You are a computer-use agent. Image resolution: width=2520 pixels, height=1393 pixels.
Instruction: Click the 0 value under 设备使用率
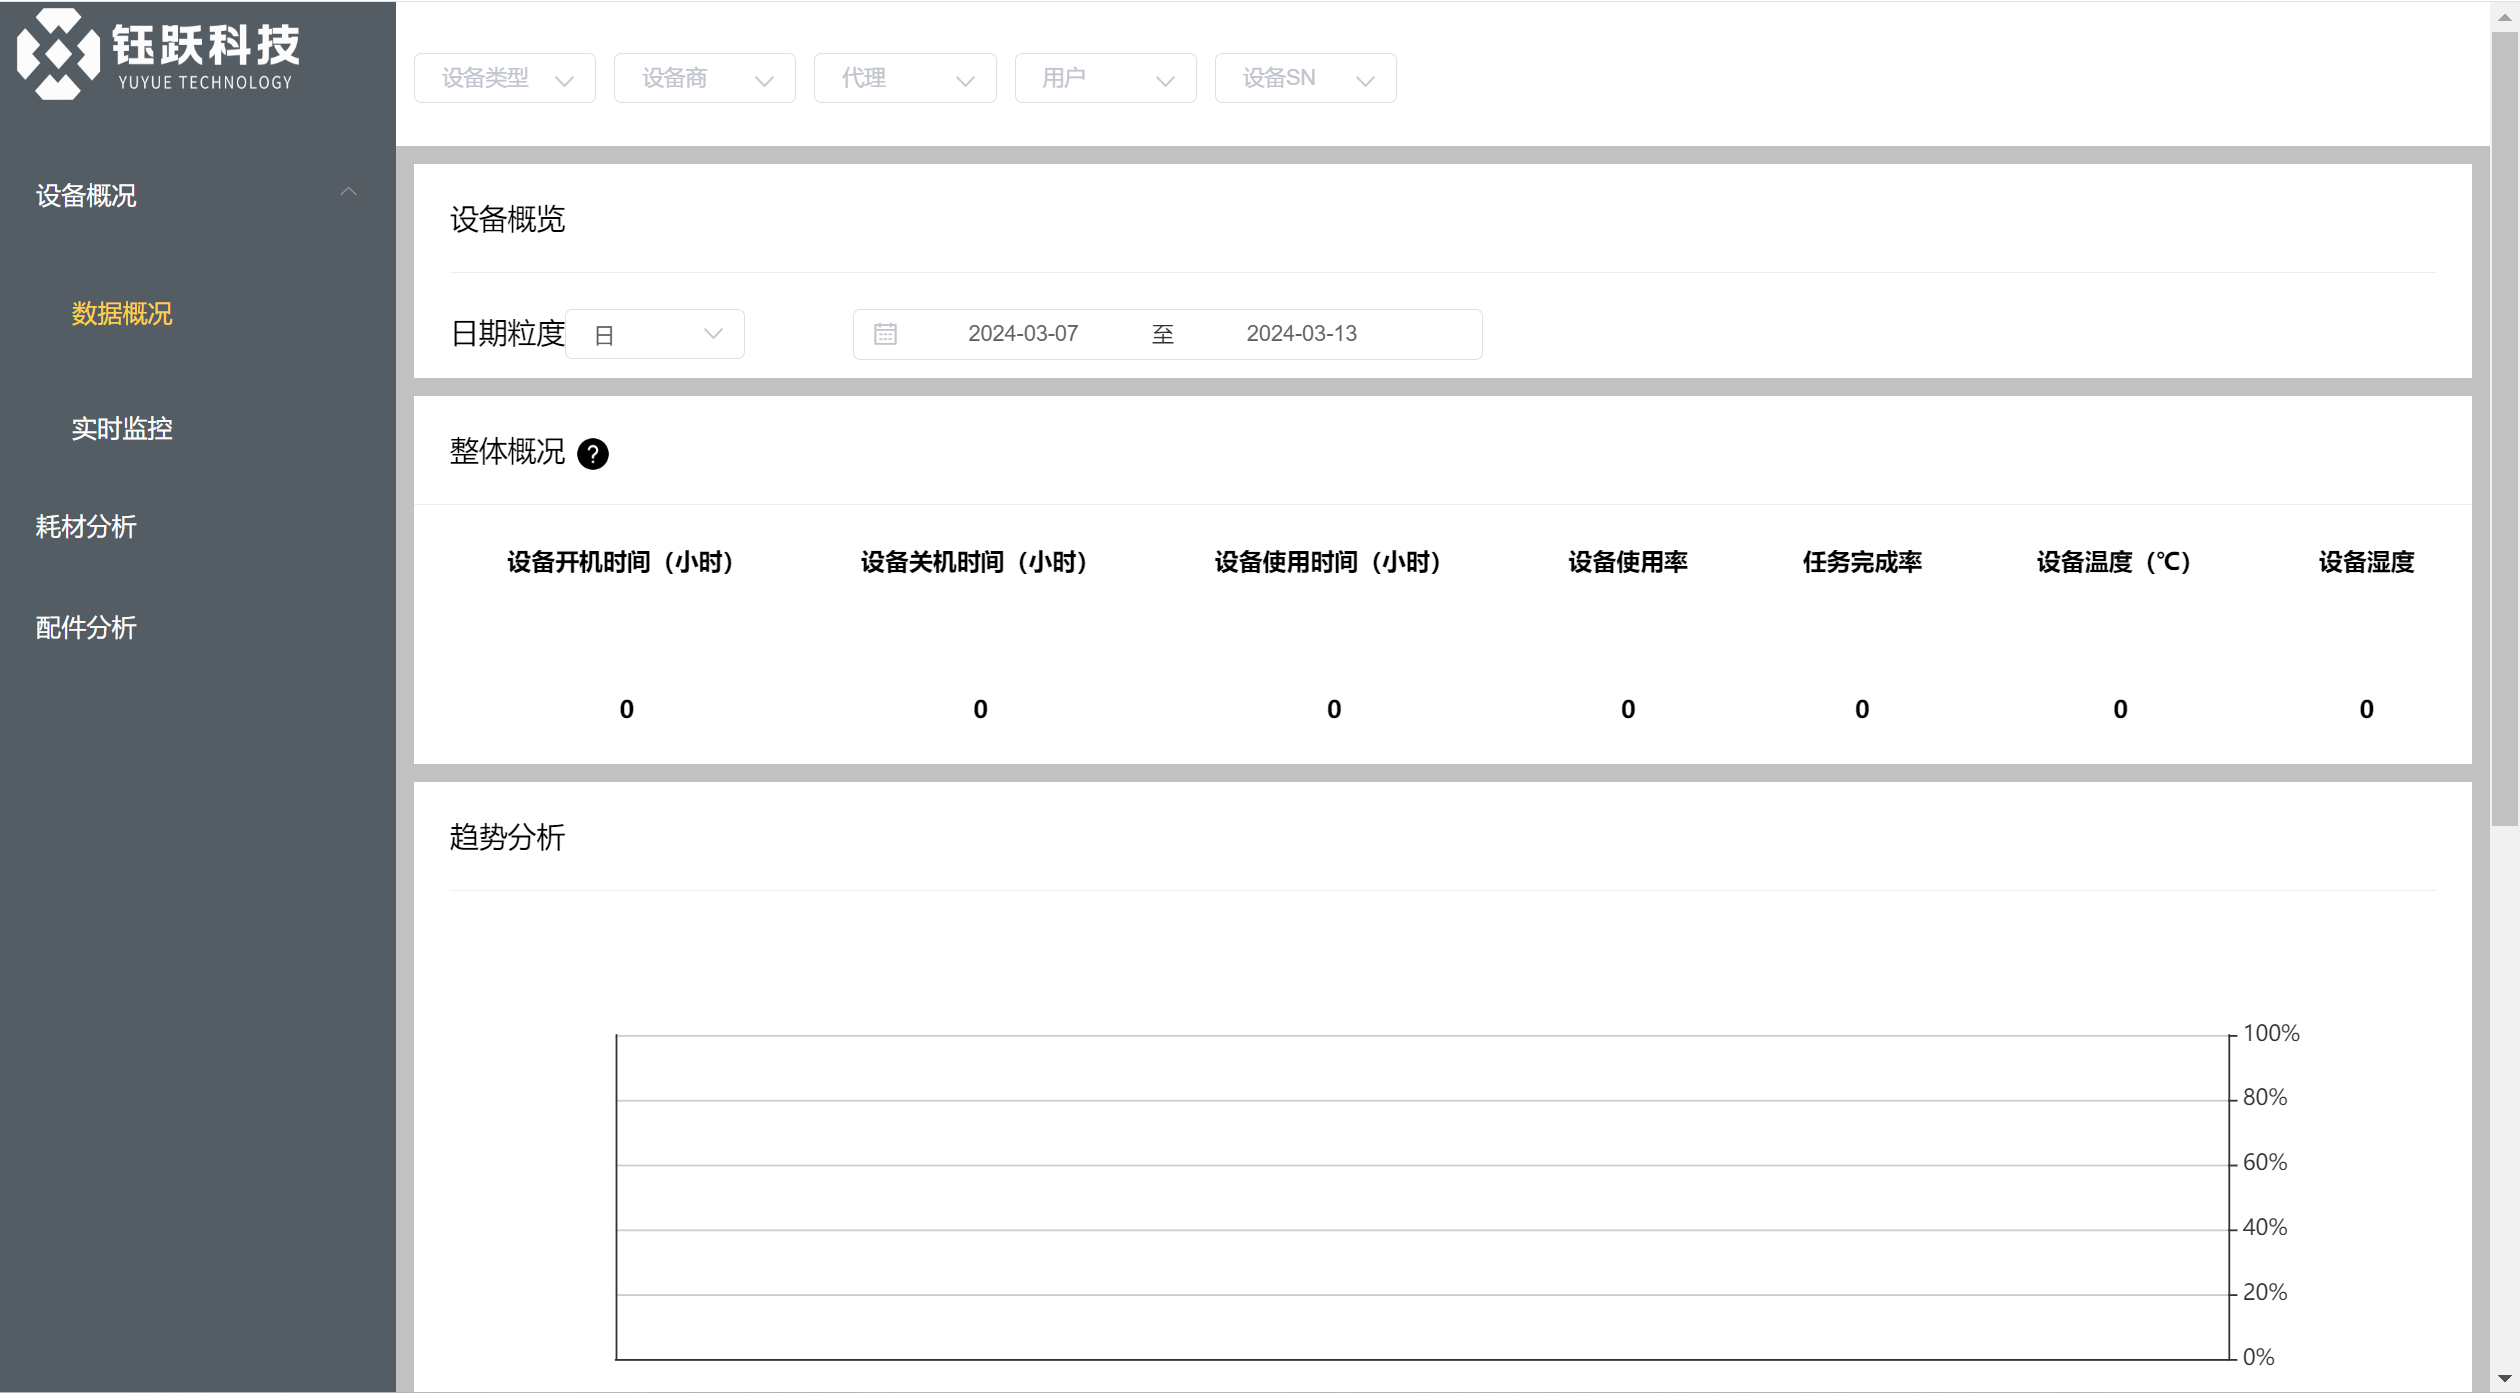click(x=1628, y=709)
